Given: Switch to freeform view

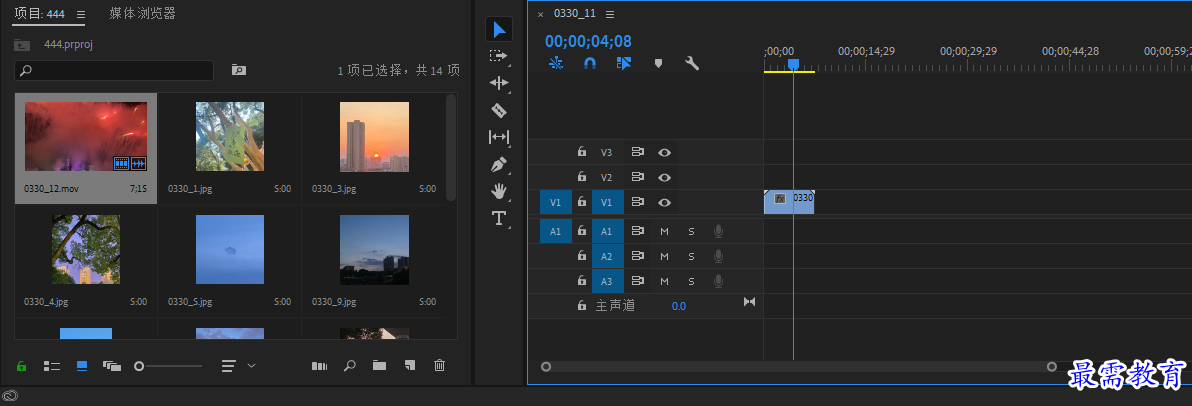Looking at the screenshot, I should pyautogui.click(x=112, y=366).
